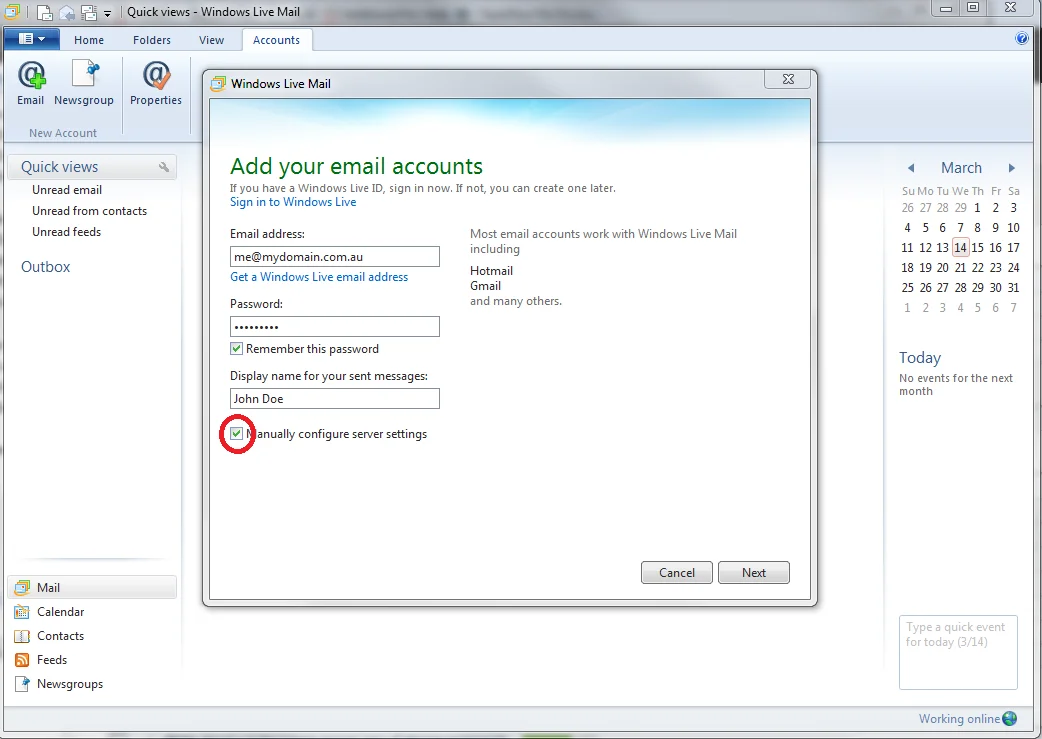This screenshot has height=739, width=1042.
Task: Open Mail from the navigation pane
Action: pyautogui.click(x=92, y=587)
